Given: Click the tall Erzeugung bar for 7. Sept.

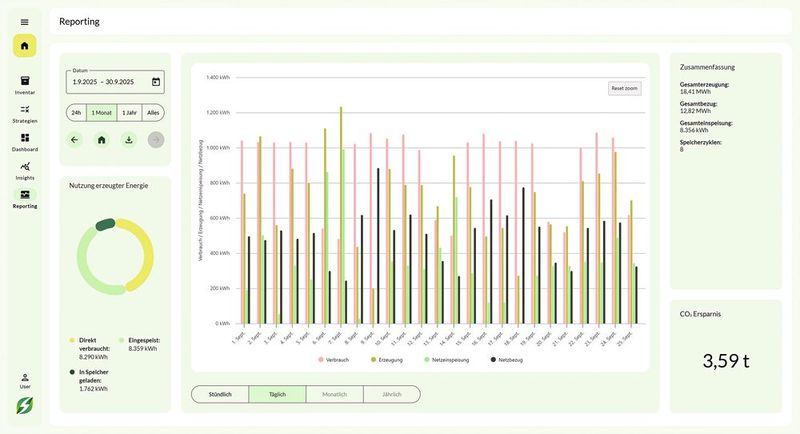Looking at the screenshot, I should [x=341, y=215].
